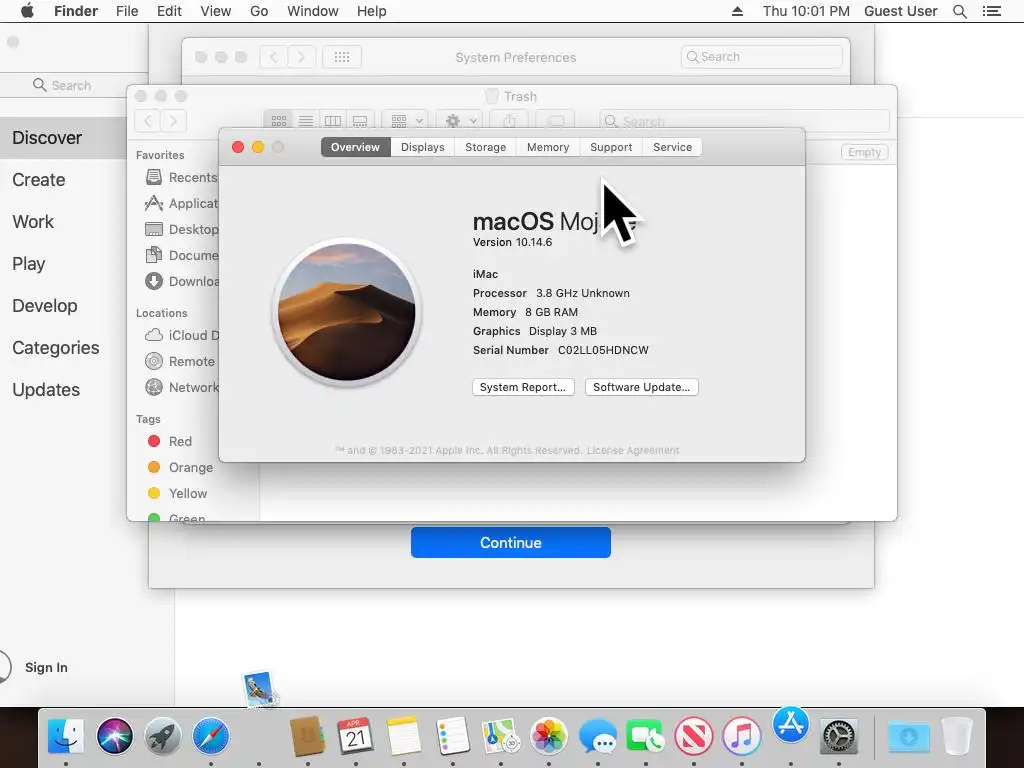Go forward in the Trash window
This screenshot has width=1024, height=768.
coord(173,121)
